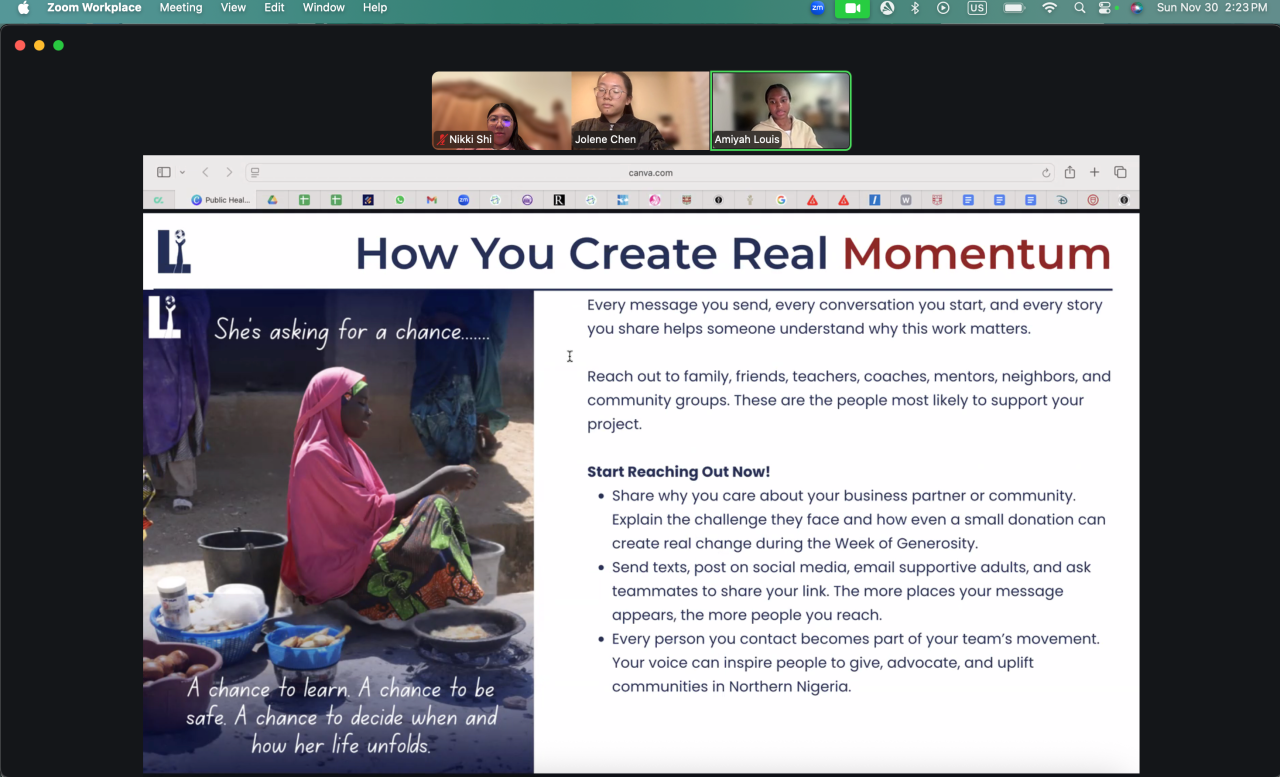Image resolution: width=1280 pixels, height=777 pixels.
Task: Click the bullet starting Send texts, post
Action: [852, 591]
